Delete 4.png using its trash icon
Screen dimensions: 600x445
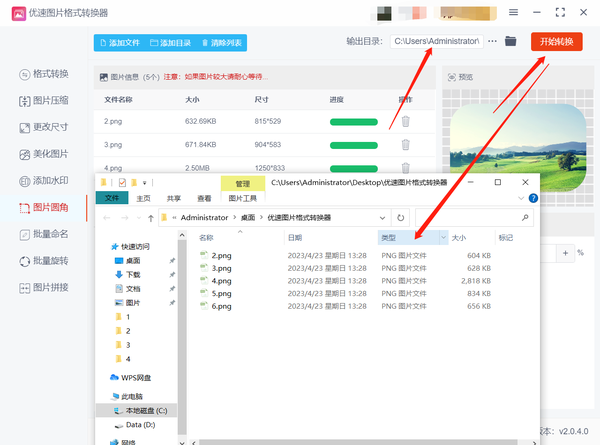click(x=406, y=168)
